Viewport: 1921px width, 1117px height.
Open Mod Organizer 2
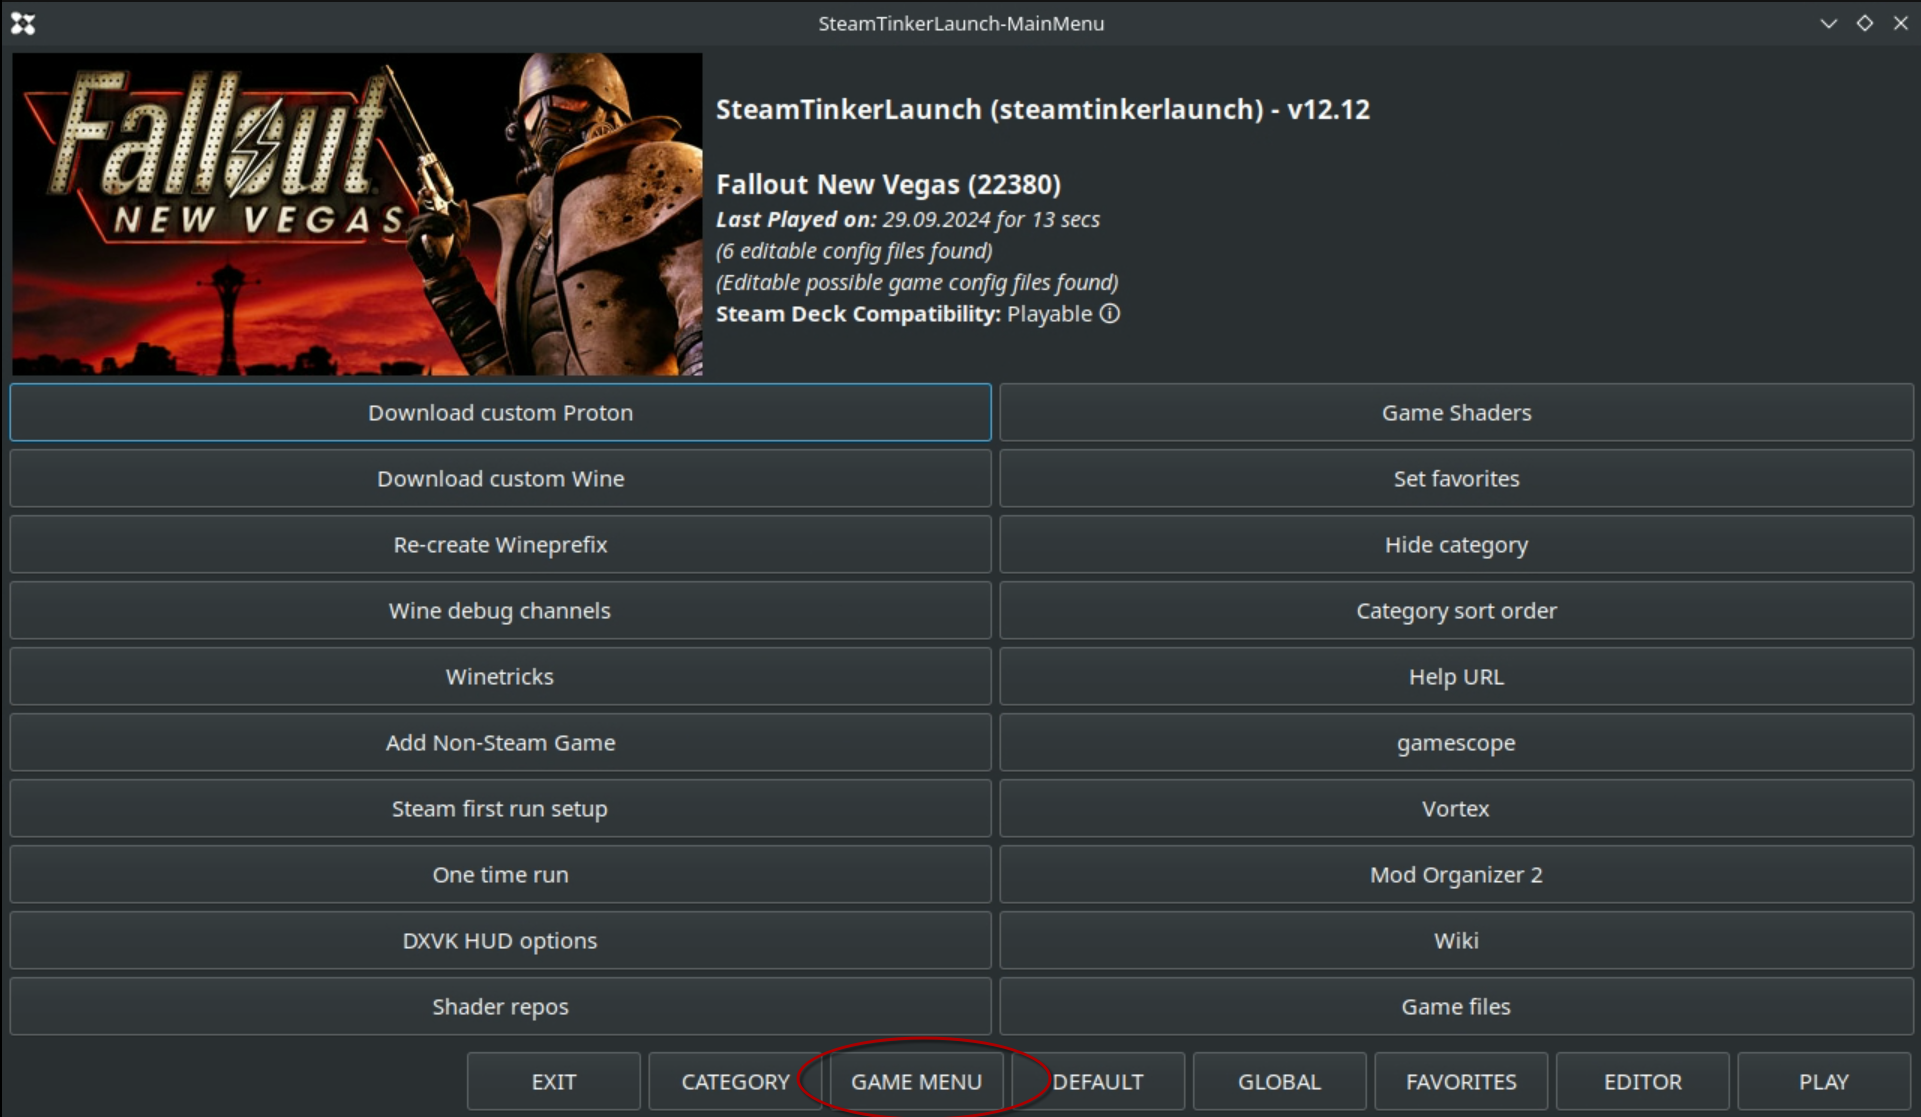(x=1455, y=875)
